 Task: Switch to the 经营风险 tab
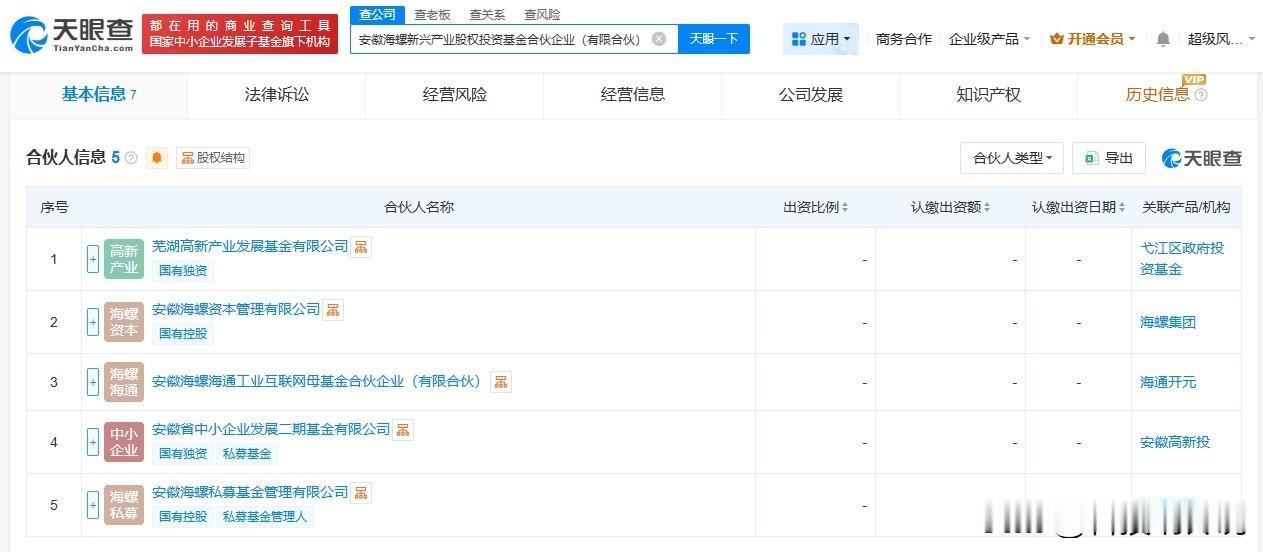(x=455, y=95)
